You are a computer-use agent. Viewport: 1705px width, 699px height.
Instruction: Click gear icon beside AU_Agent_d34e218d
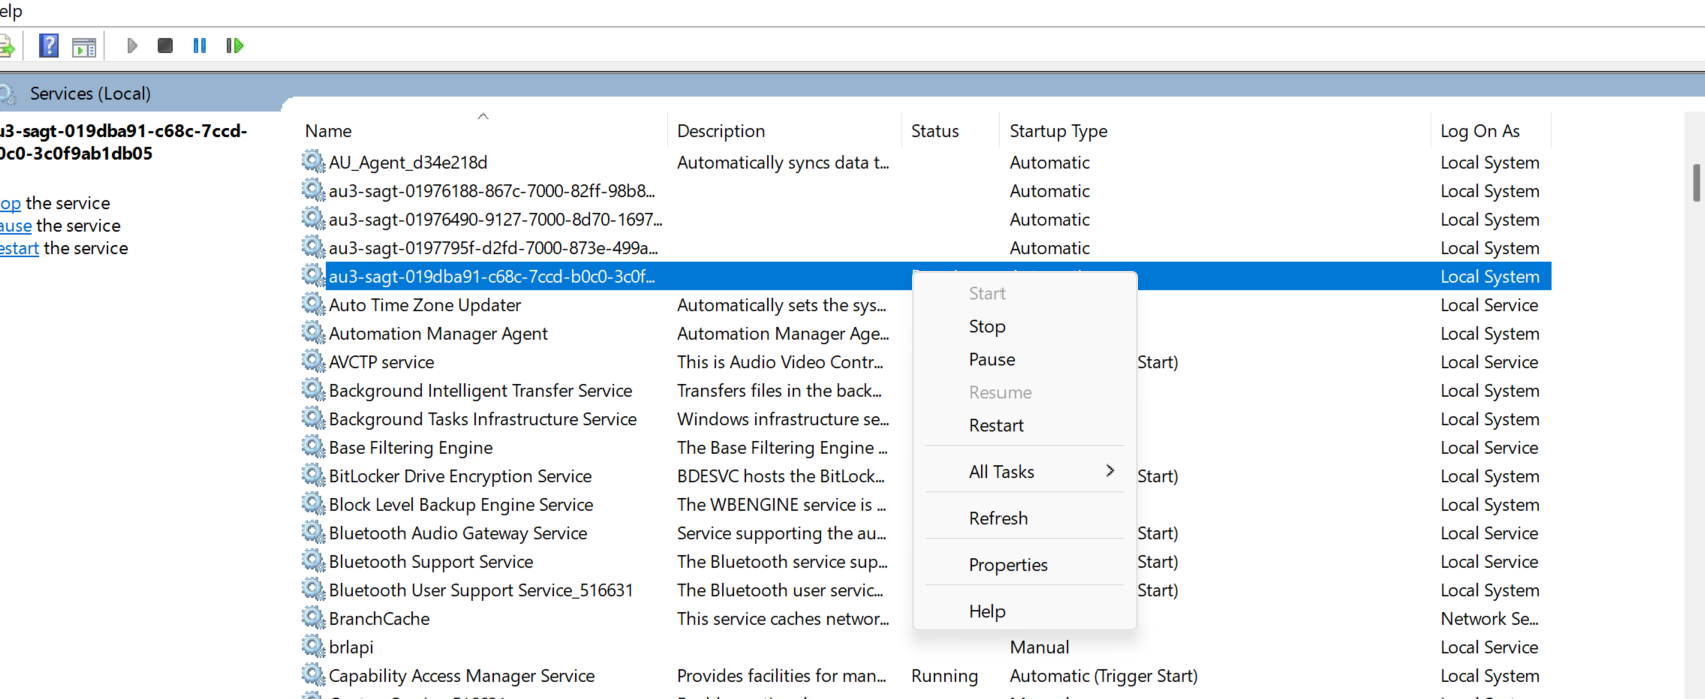pos(313,161)
